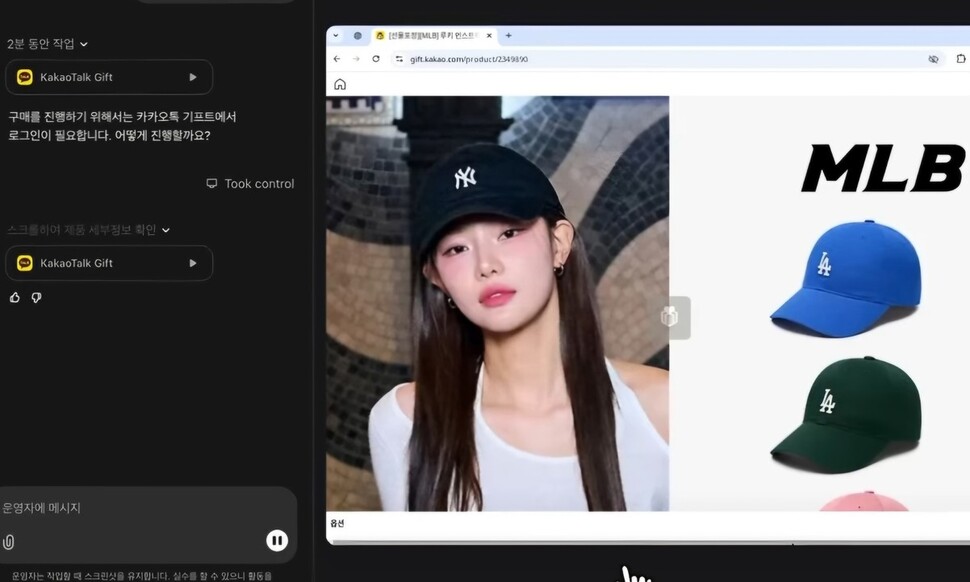Click the browser reload icon
This screenshot has height=582, width=970.
(x=376, y=59)
